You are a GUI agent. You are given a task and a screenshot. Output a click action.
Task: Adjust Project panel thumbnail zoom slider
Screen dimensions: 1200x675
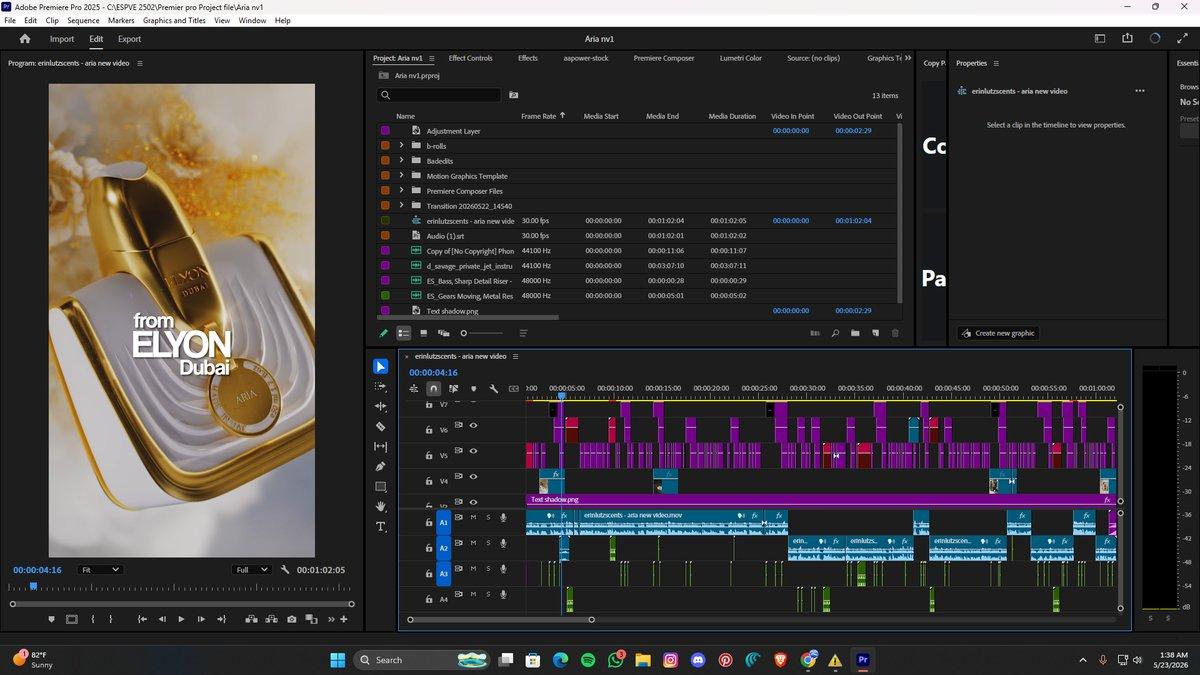pos(481,333)
